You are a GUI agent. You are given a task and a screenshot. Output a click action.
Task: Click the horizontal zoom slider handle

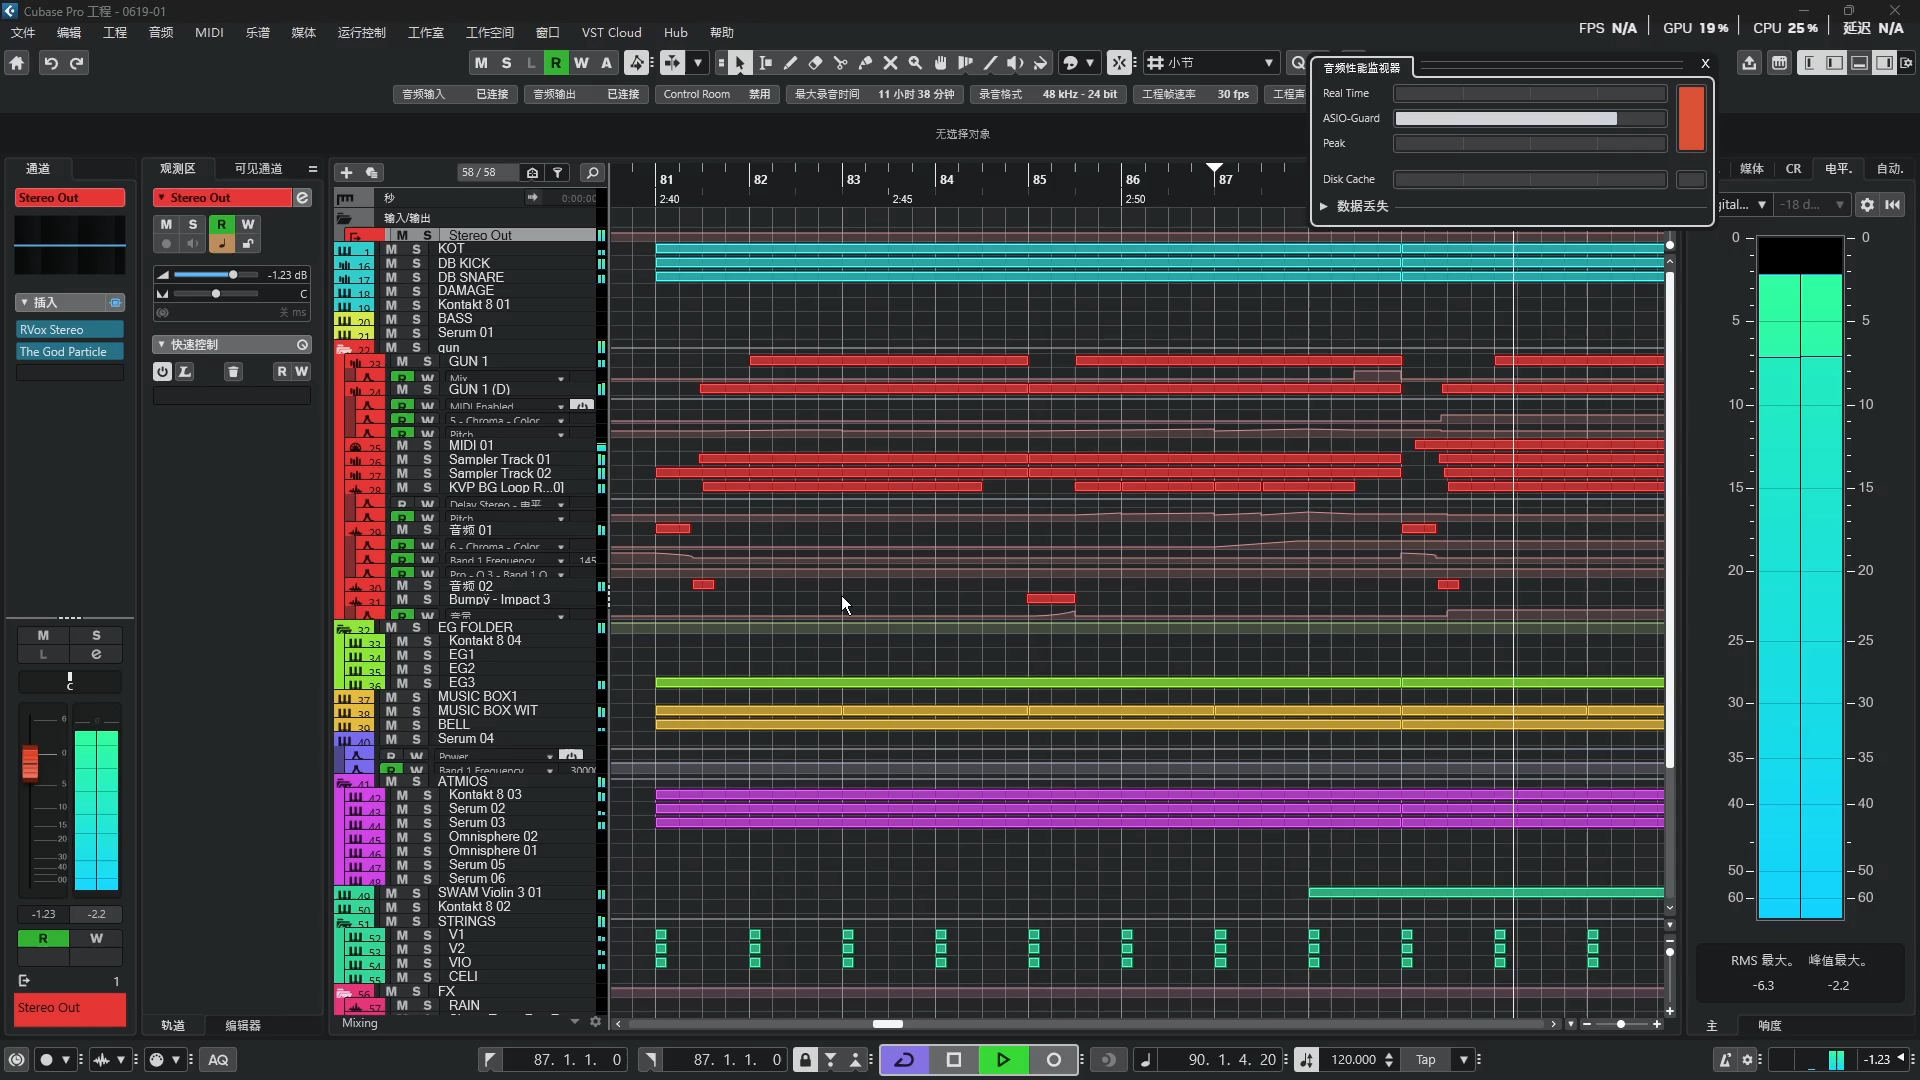point(1620,1025)
